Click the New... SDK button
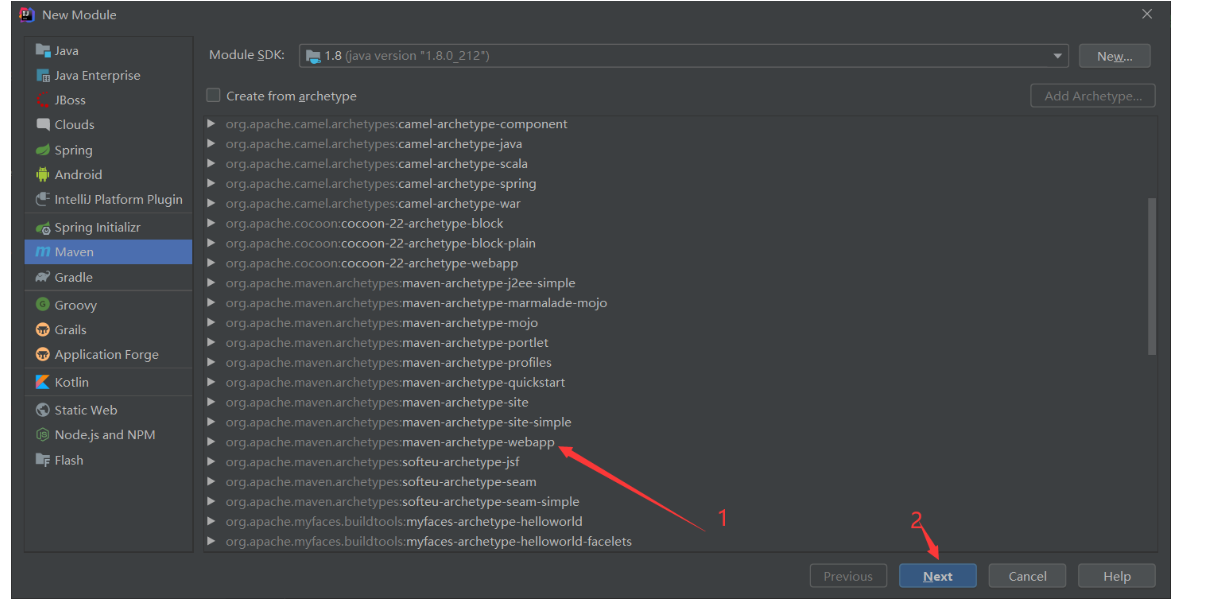1206x606 pixels. pos(1114,56)
